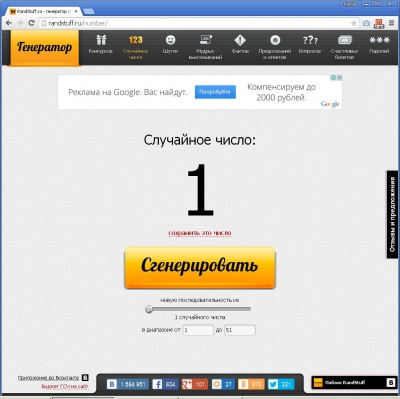Viewport: 400px width, 399px height.
Task: Select the 123 Случайных чисел generator
Action: point(135,47)
